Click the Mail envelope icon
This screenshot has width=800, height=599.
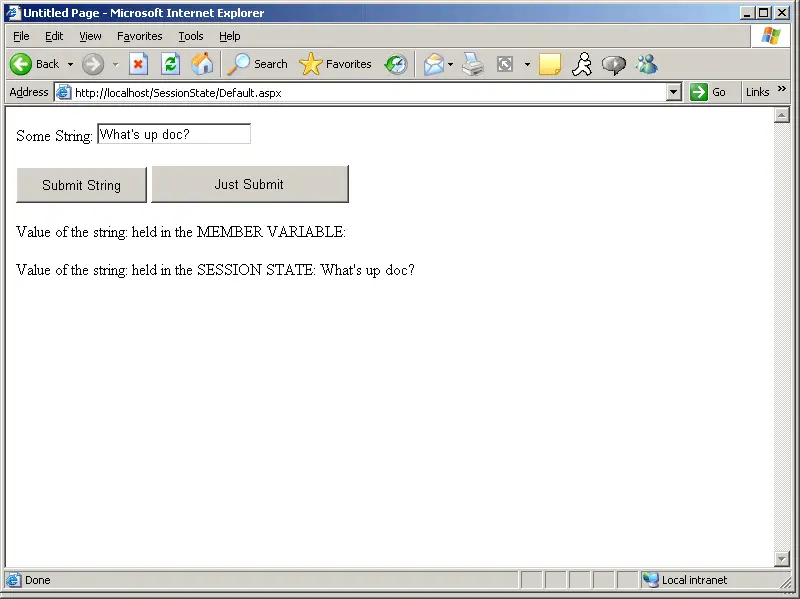coord(434,64)
